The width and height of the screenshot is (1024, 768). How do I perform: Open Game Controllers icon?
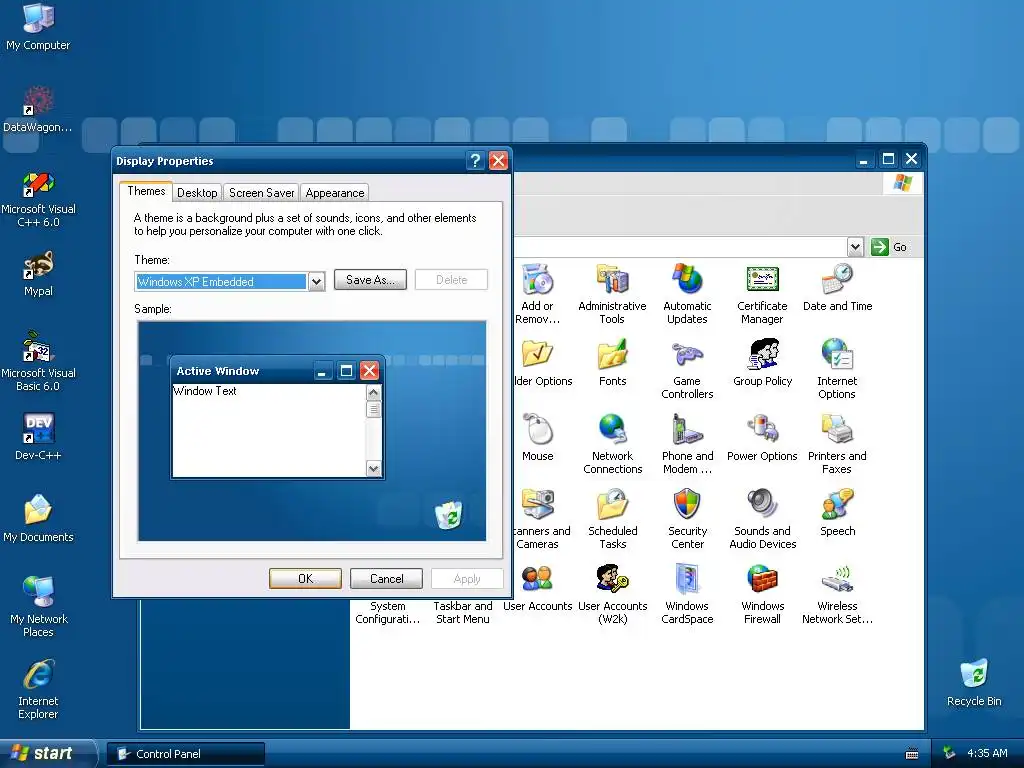[687, 355]
